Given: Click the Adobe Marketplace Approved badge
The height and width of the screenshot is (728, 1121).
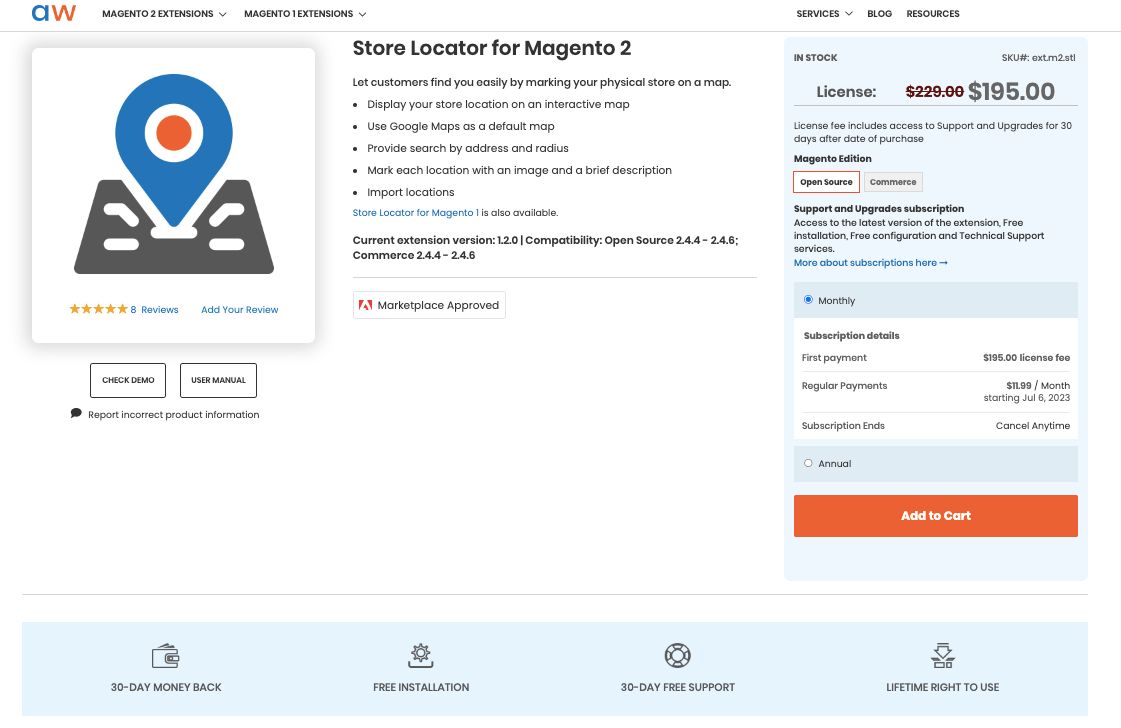Looking at the screenshot, I should pos(429,305).
